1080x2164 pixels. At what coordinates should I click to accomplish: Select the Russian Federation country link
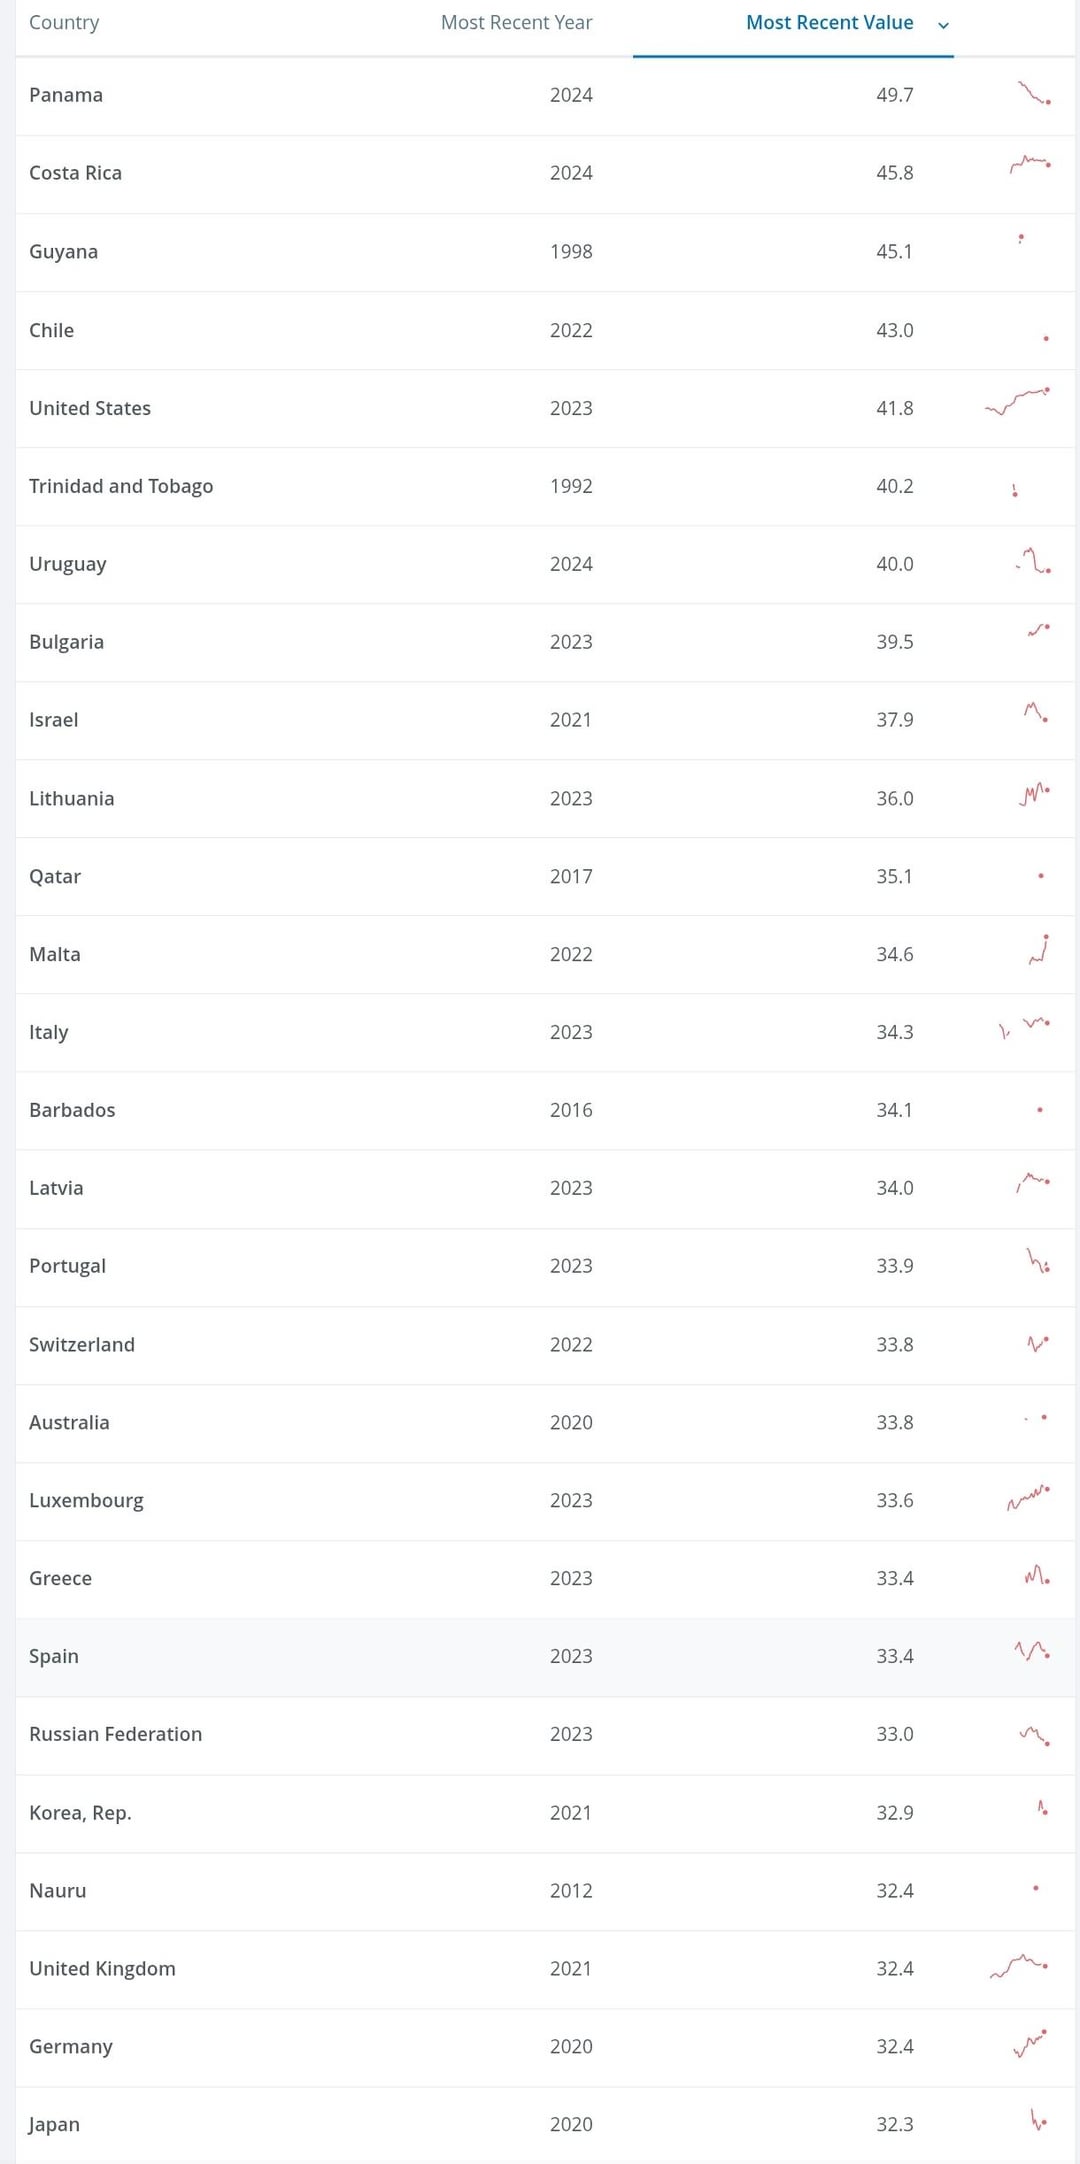(x=115, y=1734)
